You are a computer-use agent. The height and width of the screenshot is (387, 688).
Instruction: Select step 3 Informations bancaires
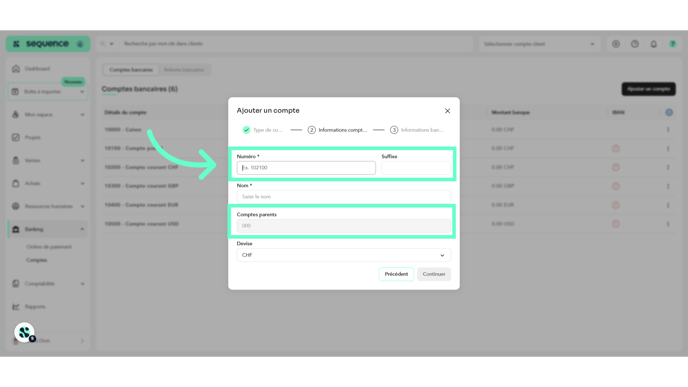(x=417, y=130)
